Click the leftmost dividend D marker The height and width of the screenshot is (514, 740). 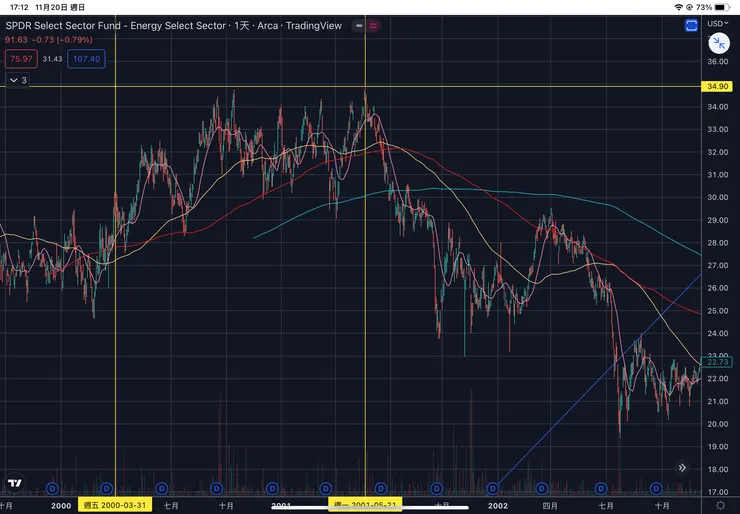coord(52,488)
